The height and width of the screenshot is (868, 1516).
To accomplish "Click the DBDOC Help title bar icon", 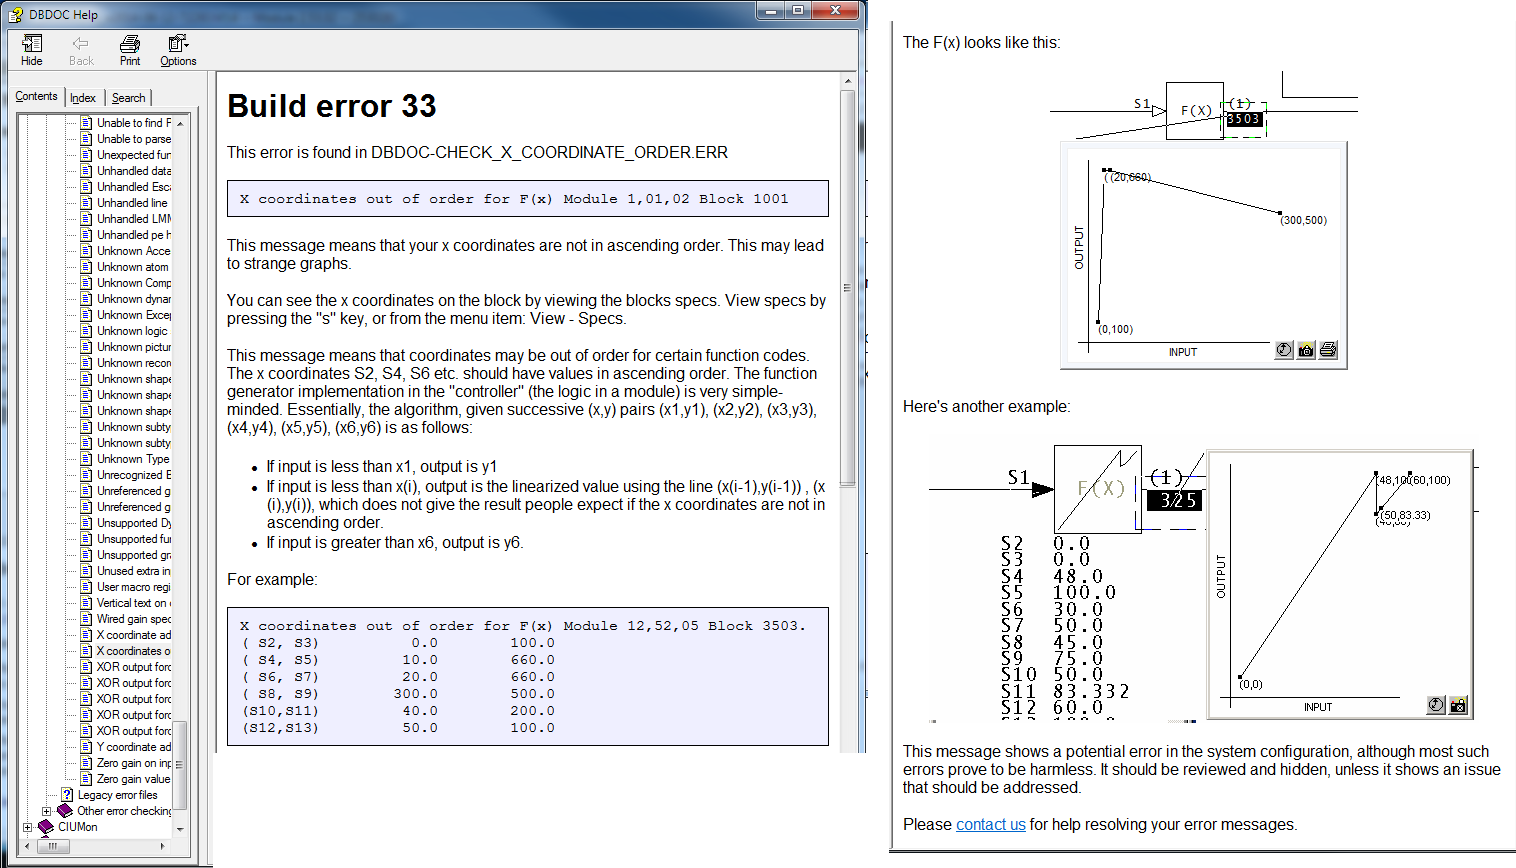I will [x=16, y=14].
